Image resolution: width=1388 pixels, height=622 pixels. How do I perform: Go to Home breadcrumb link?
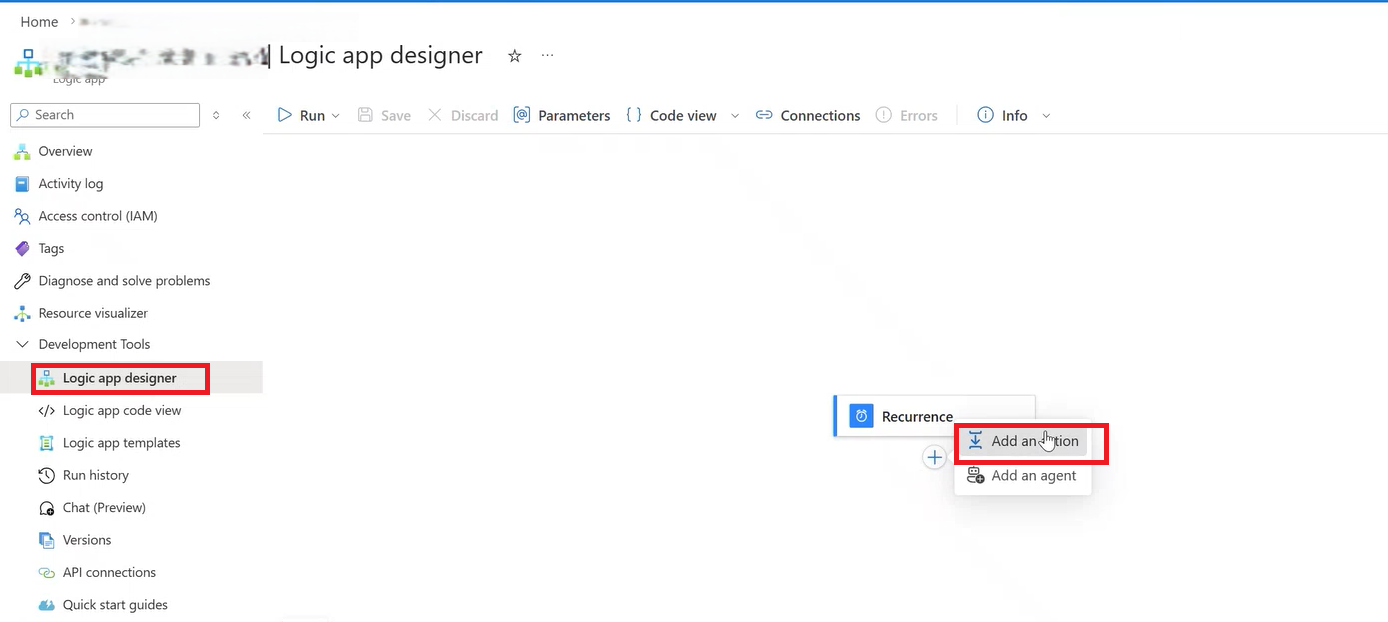(x=39, y=22)
